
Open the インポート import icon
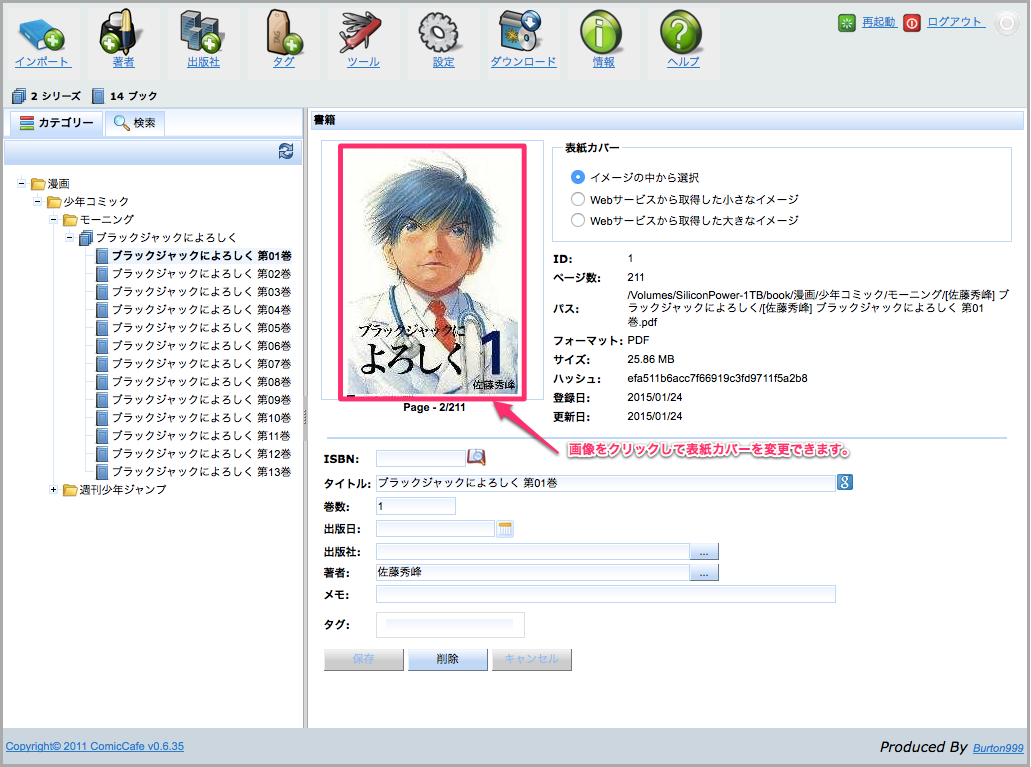(x=41, y=34)
